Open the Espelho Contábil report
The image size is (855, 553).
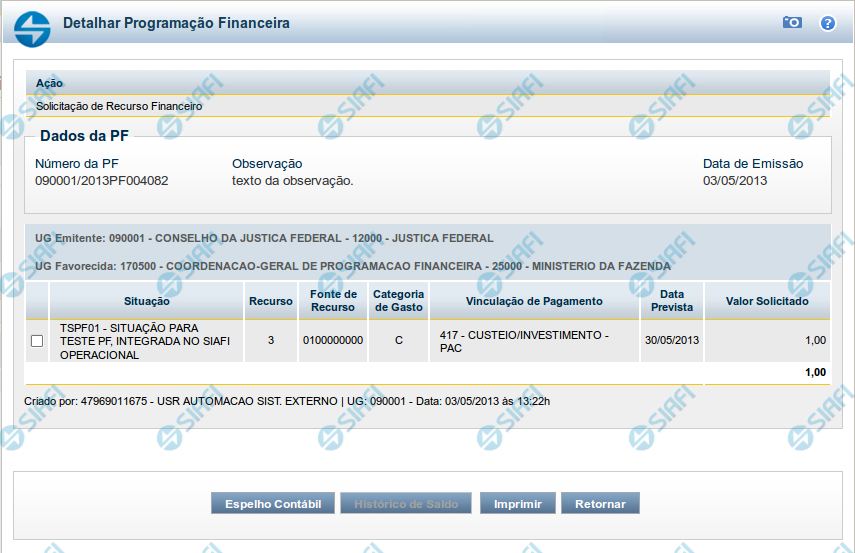click(x=273, y=504)
